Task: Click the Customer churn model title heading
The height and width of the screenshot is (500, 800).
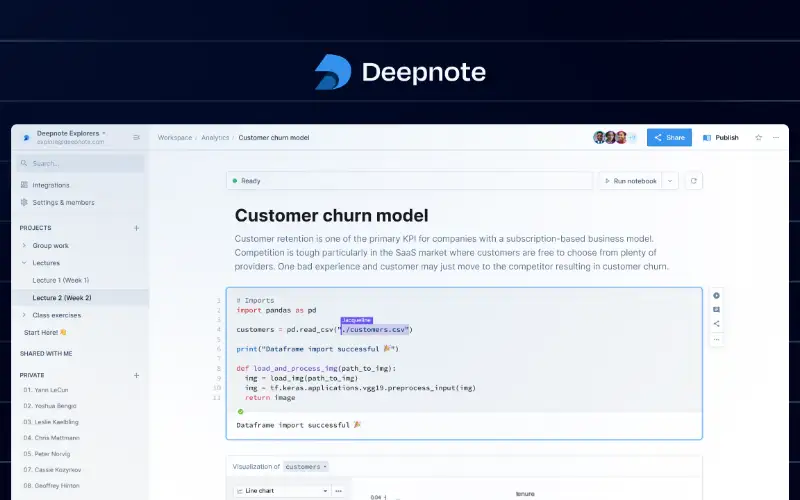Action: [331, 215]
